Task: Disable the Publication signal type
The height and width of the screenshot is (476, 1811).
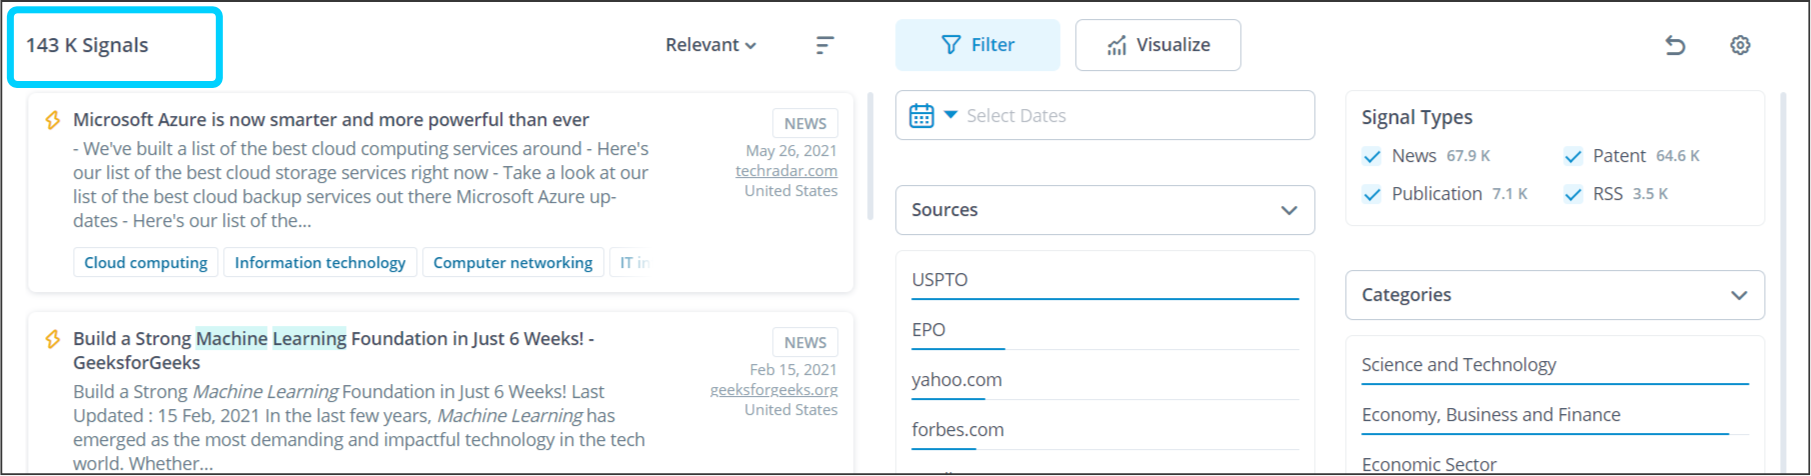Action: click(x=1372, y=194)
